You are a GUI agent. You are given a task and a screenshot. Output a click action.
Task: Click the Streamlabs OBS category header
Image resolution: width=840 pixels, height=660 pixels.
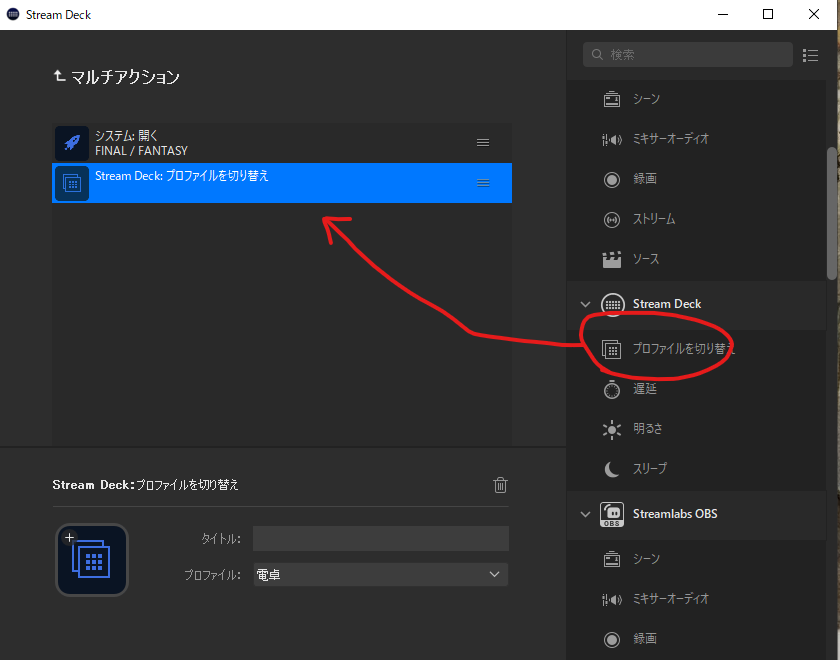696,514
